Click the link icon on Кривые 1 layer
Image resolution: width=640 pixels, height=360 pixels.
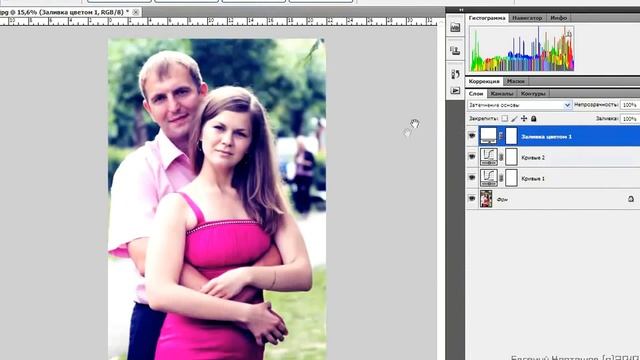point(501,178)
